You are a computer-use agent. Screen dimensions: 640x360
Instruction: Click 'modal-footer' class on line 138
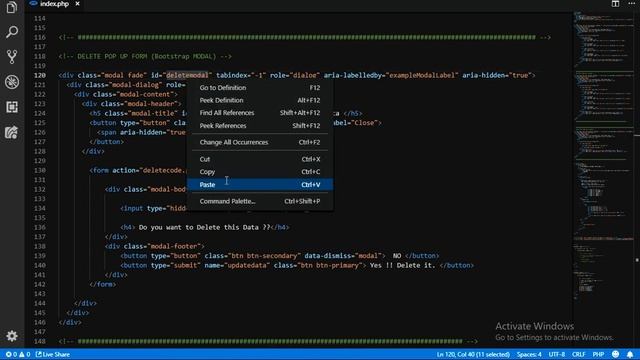174,246
